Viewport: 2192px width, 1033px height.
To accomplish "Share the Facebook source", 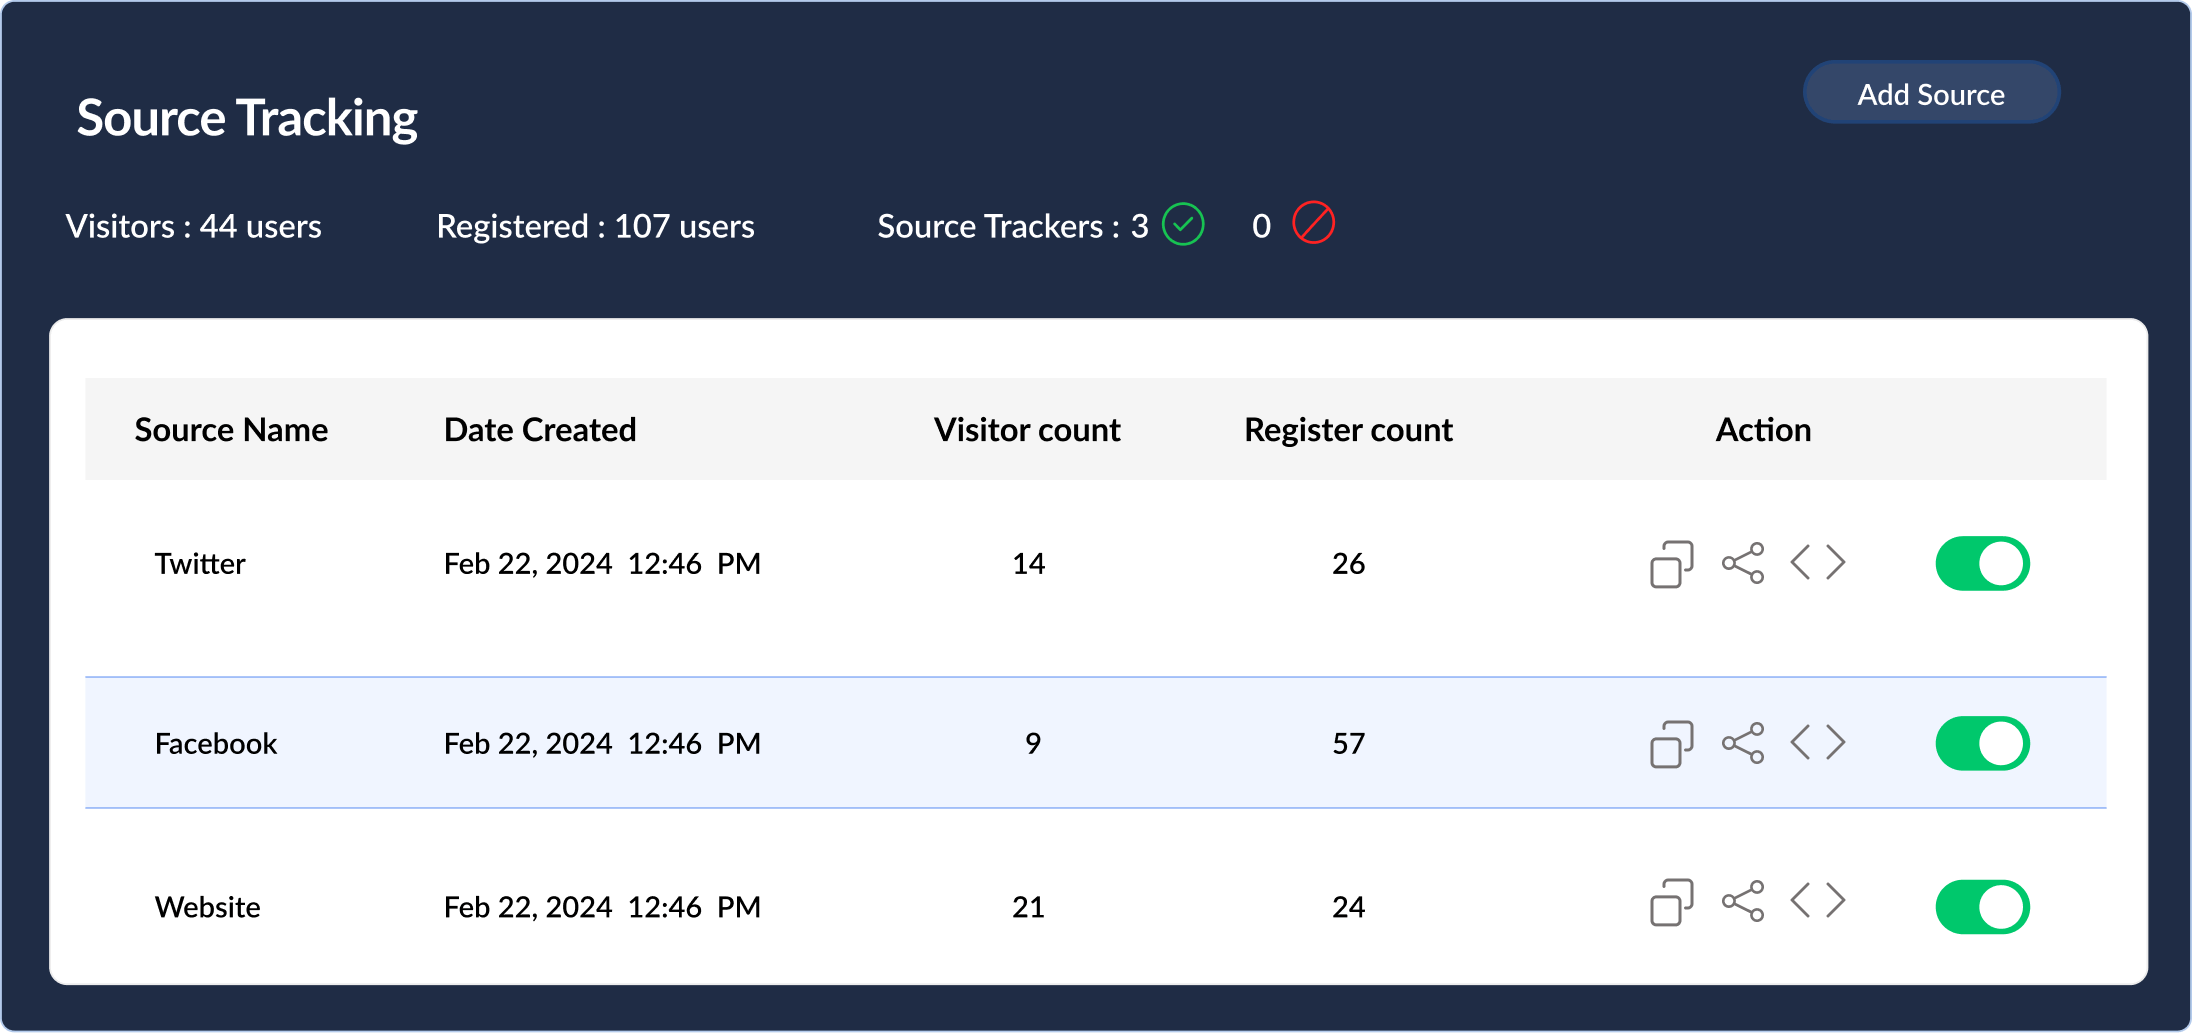I will tap(1744, 743).
